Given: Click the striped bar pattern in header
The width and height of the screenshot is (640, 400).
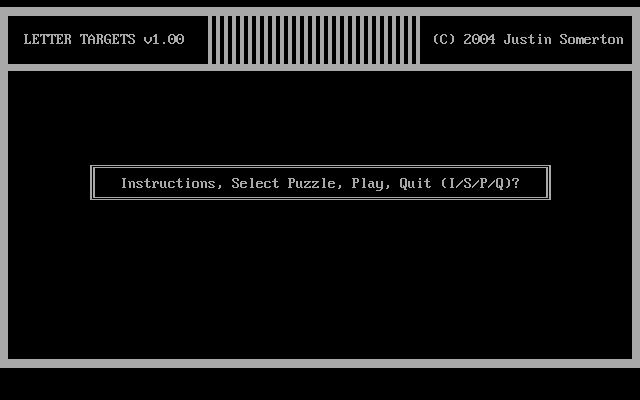Looking at the screenshot, I should click(x=314, y=40).
